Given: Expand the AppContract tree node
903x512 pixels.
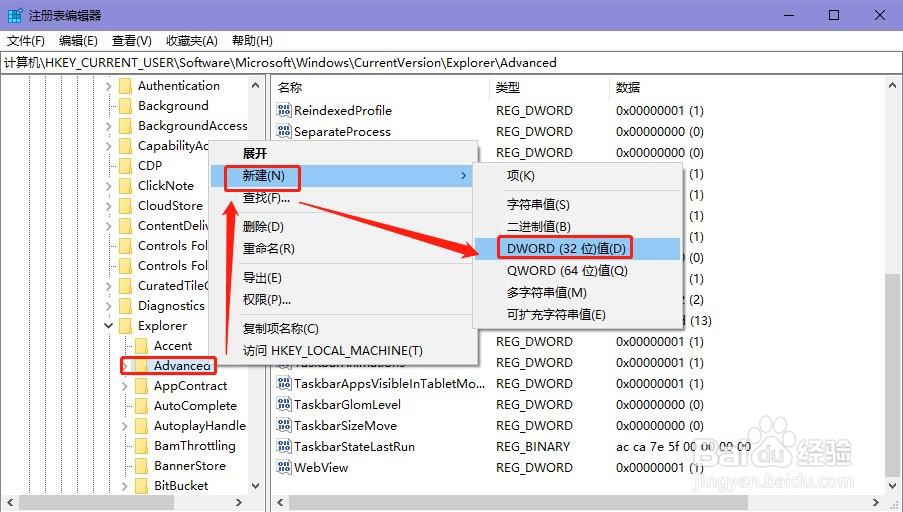Looking at the screenshot, I should [124, 386].
